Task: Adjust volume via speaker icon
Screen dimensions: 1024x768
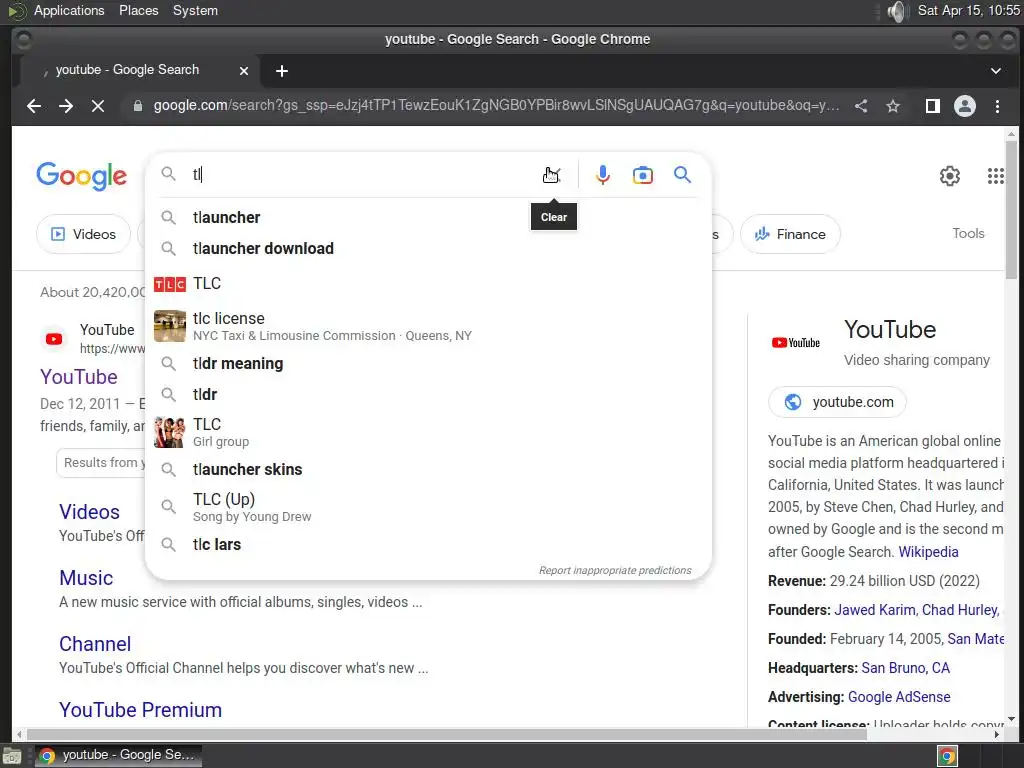Action: [898, 11]
